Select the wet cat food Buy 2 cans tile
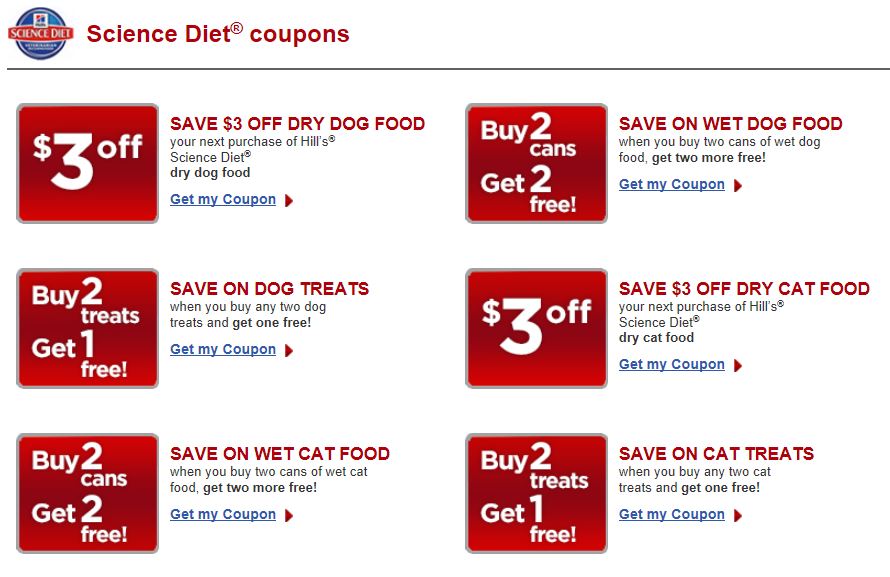 coord(87,494)
